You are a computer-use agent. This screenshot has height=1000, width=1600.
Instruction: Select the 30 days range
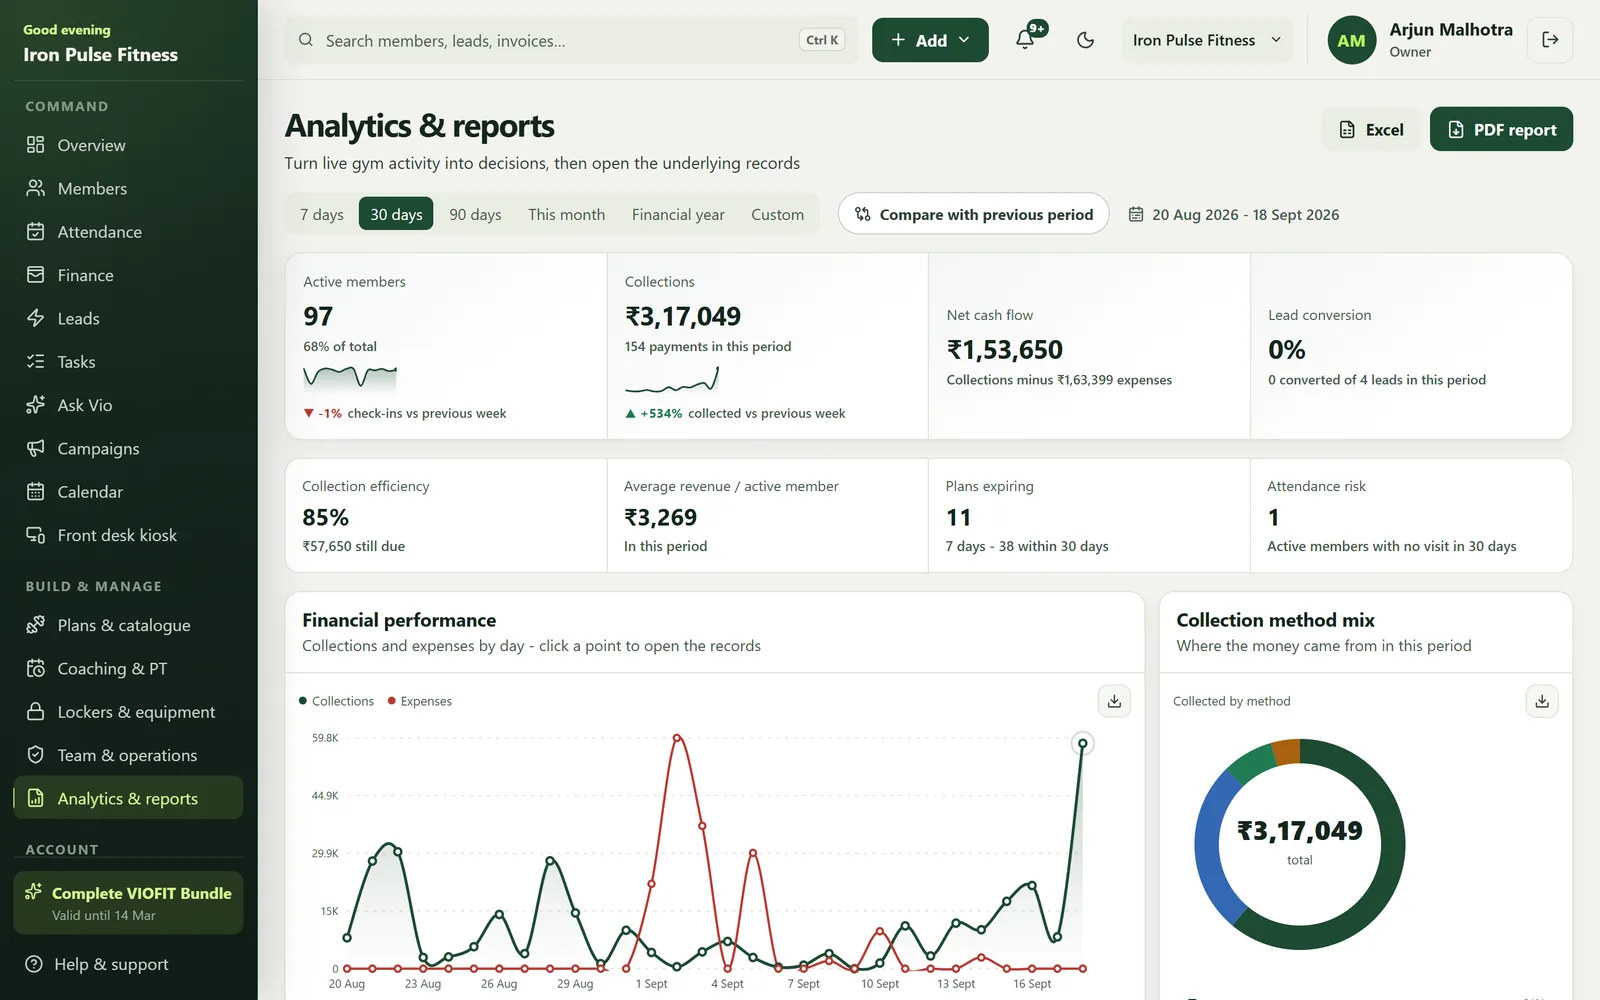click(x=396, y=214)
